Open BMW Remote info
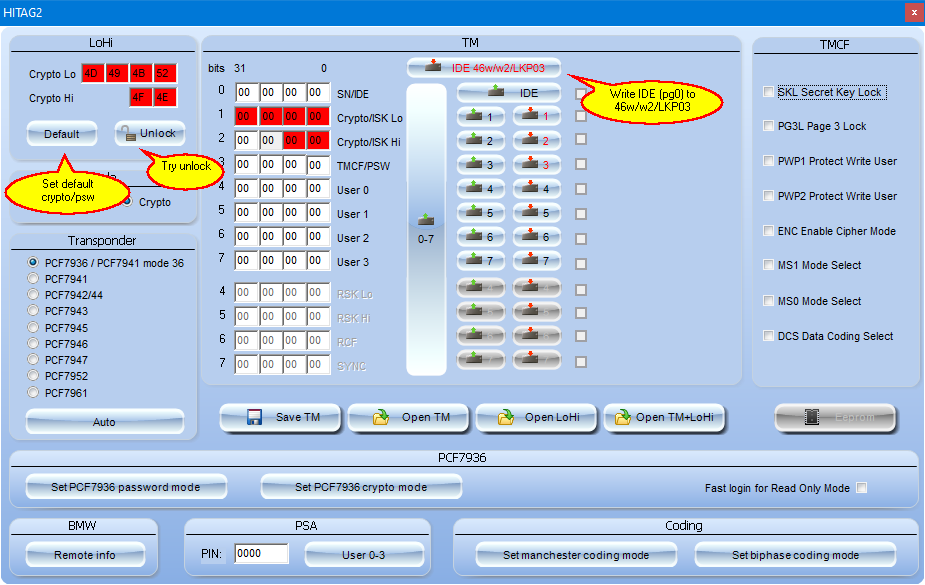This screenshot has width=925, height=585. [x=85, y=555]
